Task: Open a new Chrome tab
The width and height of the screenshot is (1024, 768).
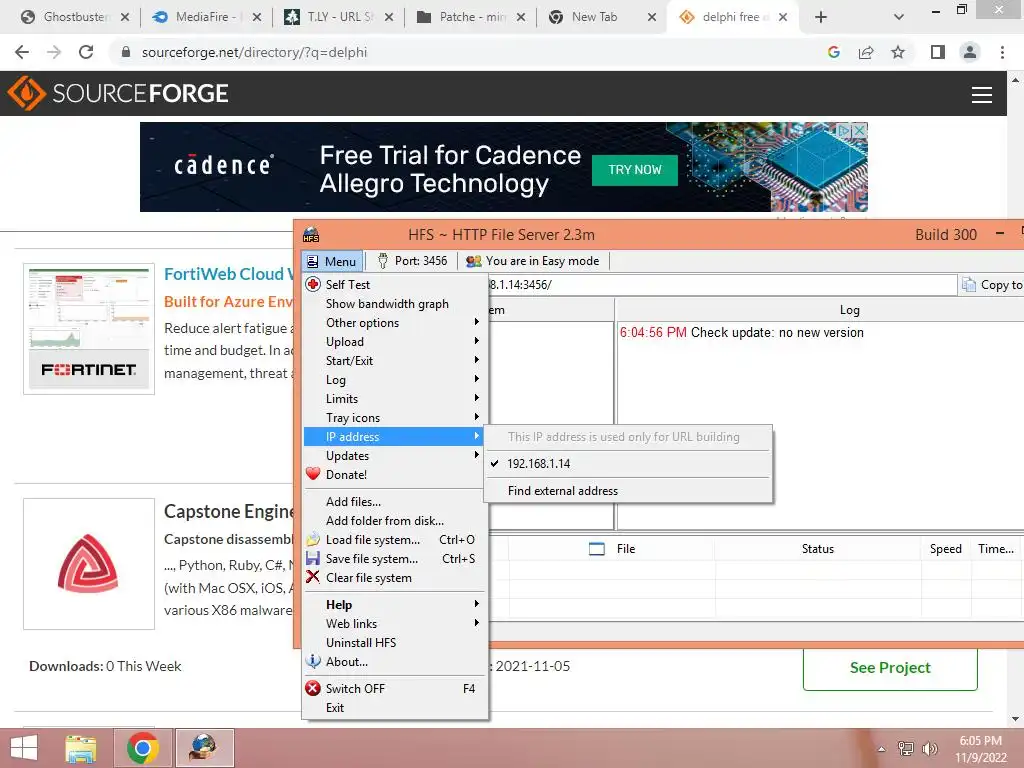Action: pyautogui.click(x=821, y=17)
